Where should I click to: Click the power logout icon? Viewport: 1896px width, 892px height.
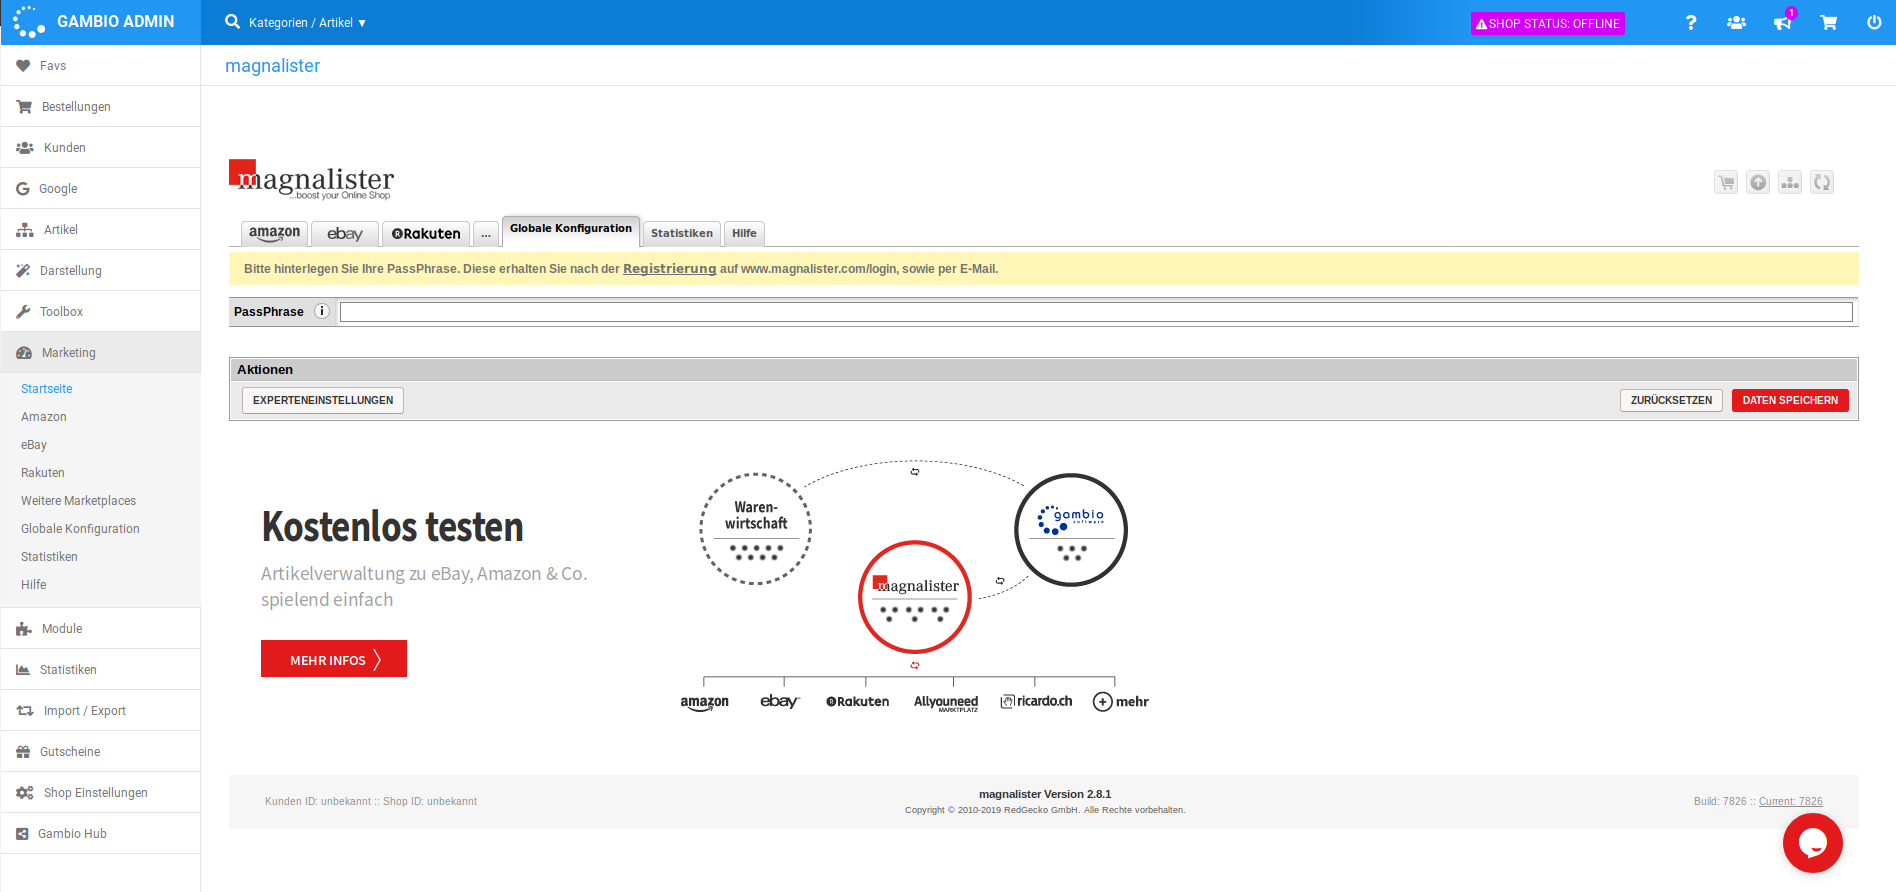pos(1874,22)
